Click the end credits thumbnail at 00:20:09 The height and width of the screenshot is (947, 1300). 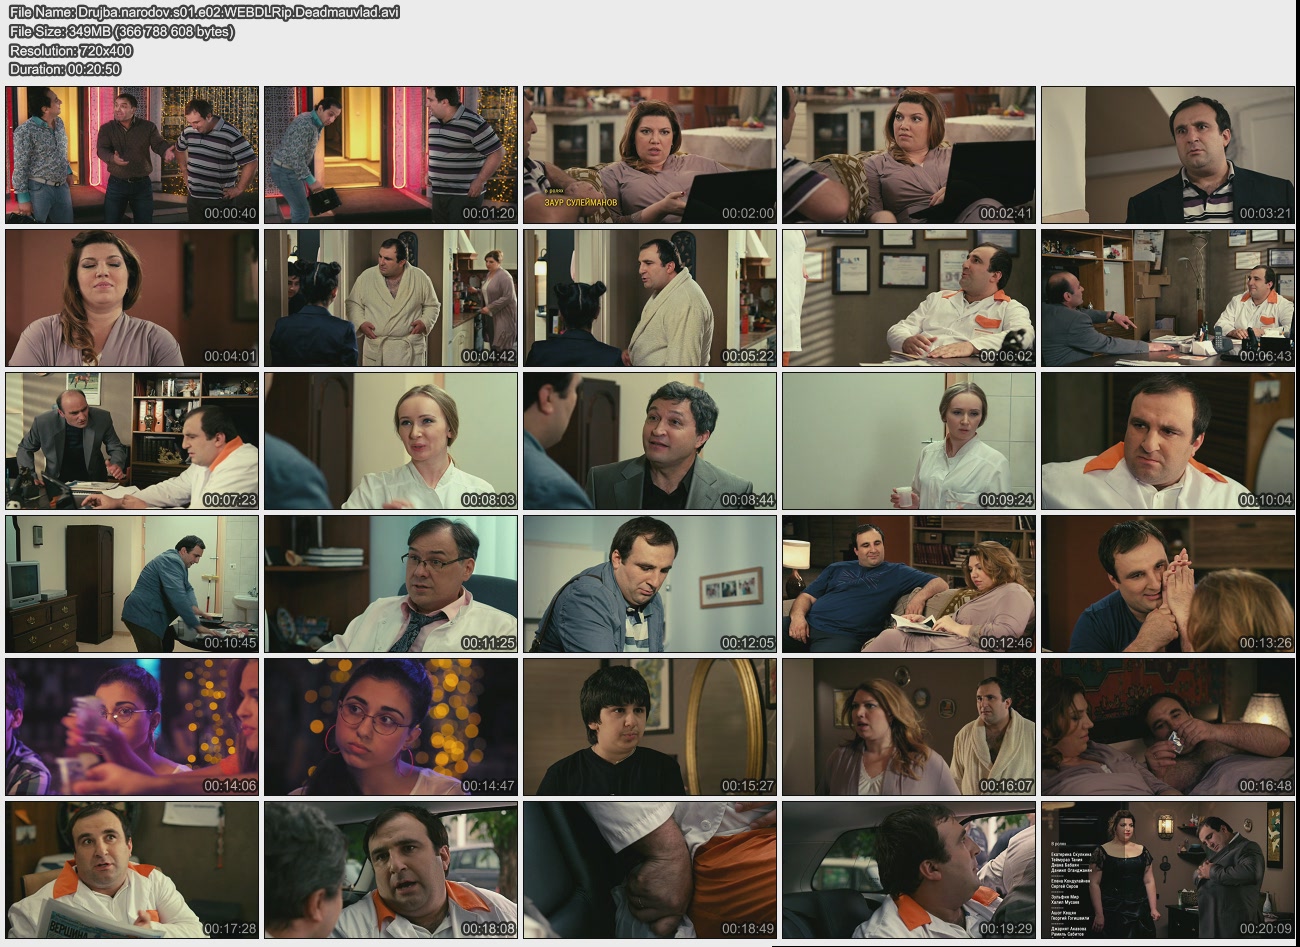1167,870
